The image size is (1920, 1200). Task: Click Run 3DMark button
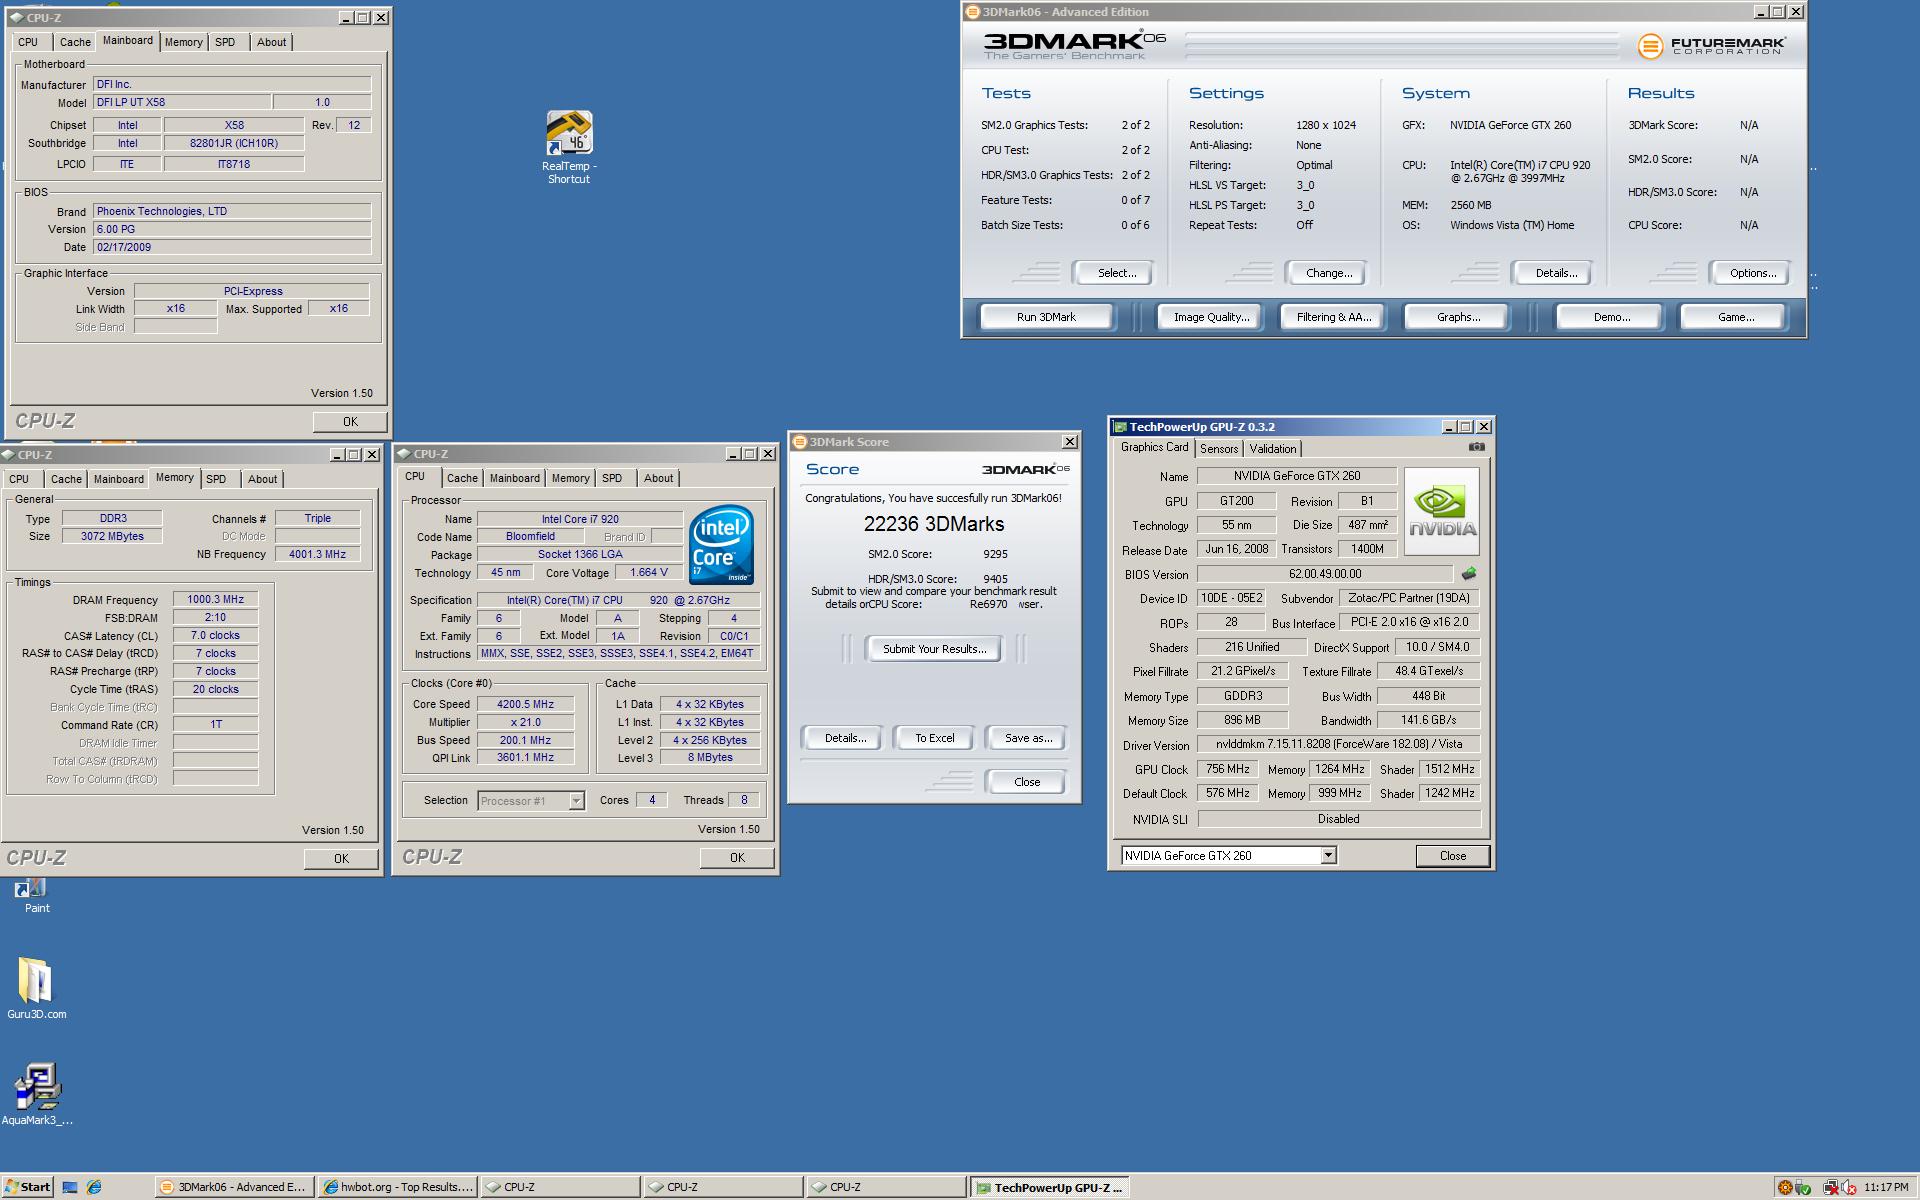click(1046, 317)
